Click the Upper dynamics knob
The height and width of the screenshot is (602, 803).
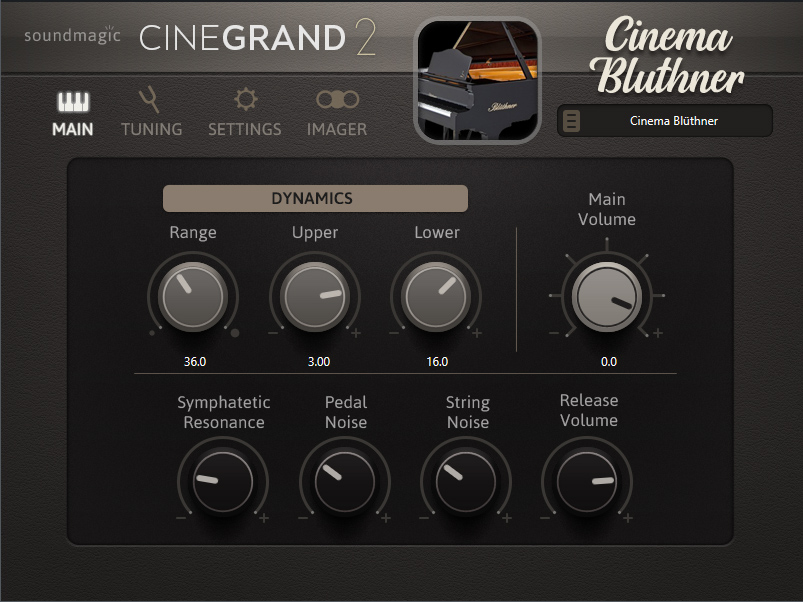click(315, 297)
